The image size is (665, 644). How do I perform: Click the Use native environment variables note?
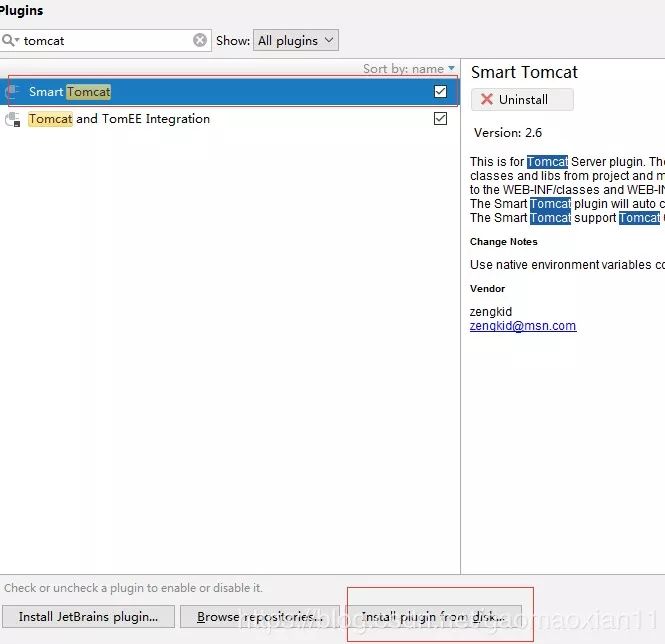567,265
